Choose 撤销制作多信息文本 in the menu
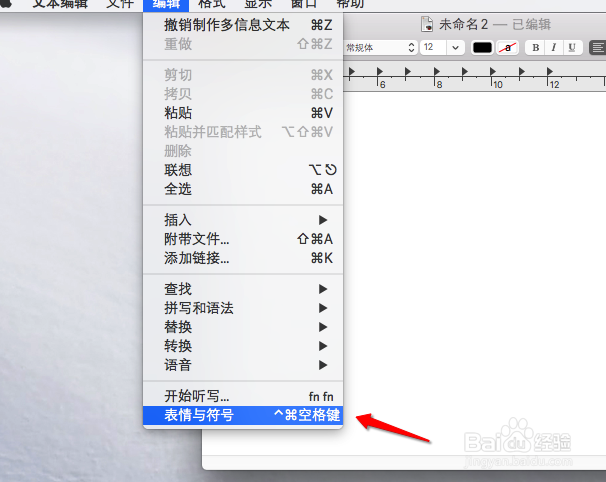The image size is (606, 482). tap(243, 25)
